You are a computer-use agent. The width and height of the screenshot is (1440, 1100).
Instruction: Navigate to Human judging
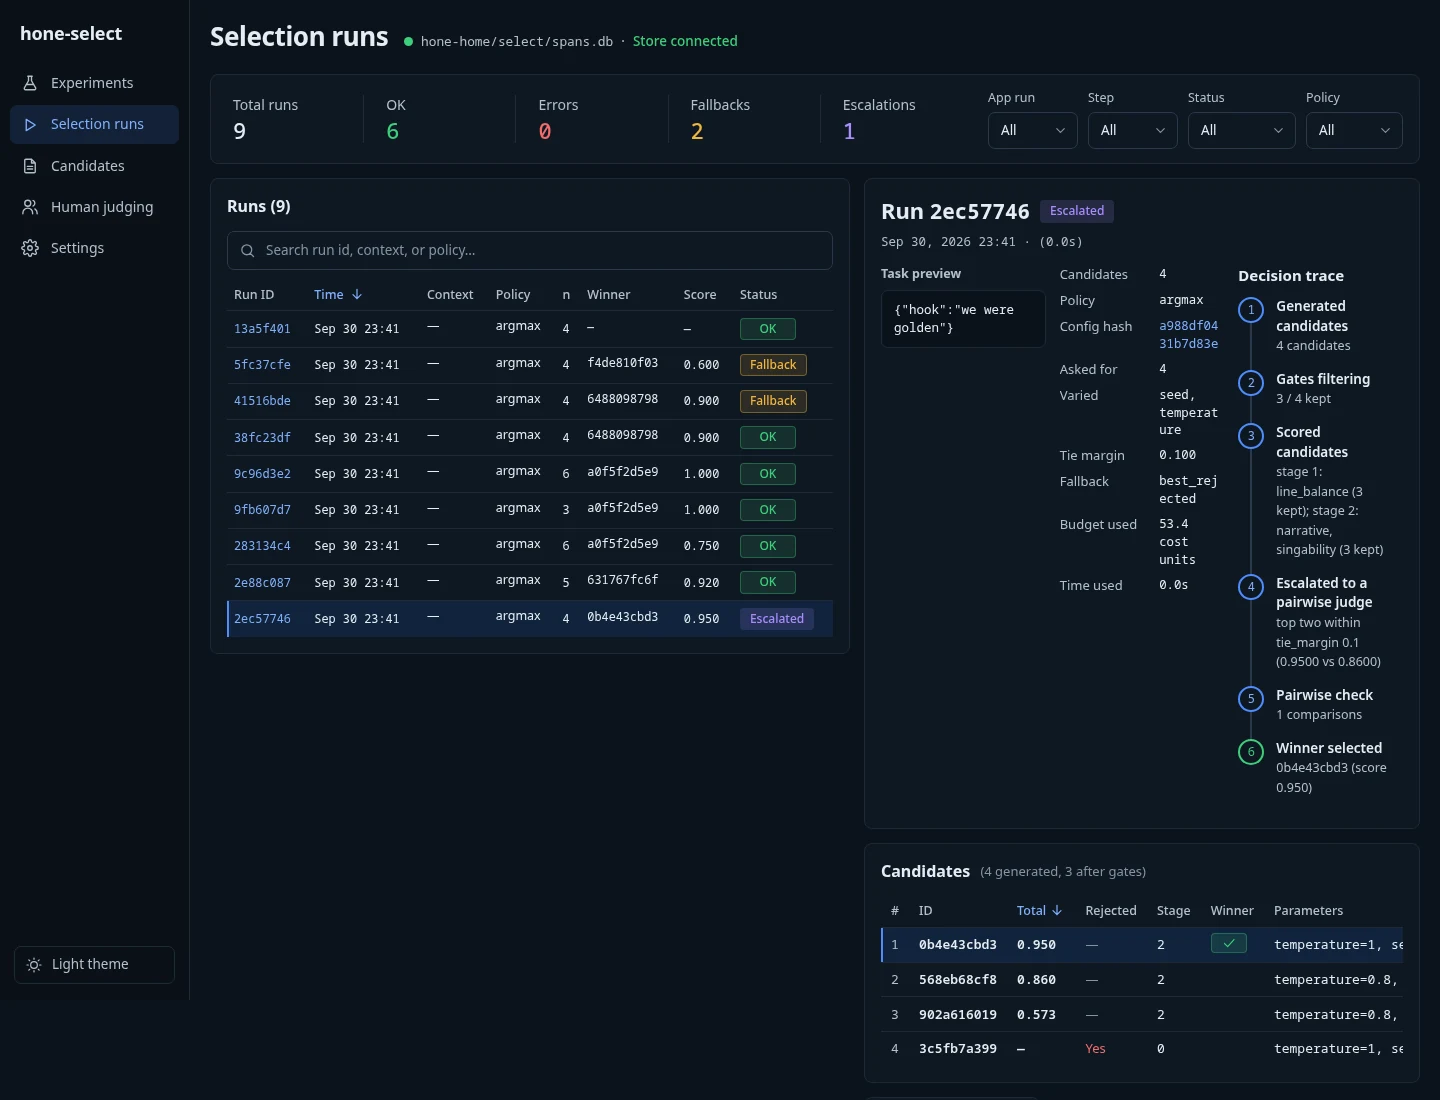click(x=94, y=207)
